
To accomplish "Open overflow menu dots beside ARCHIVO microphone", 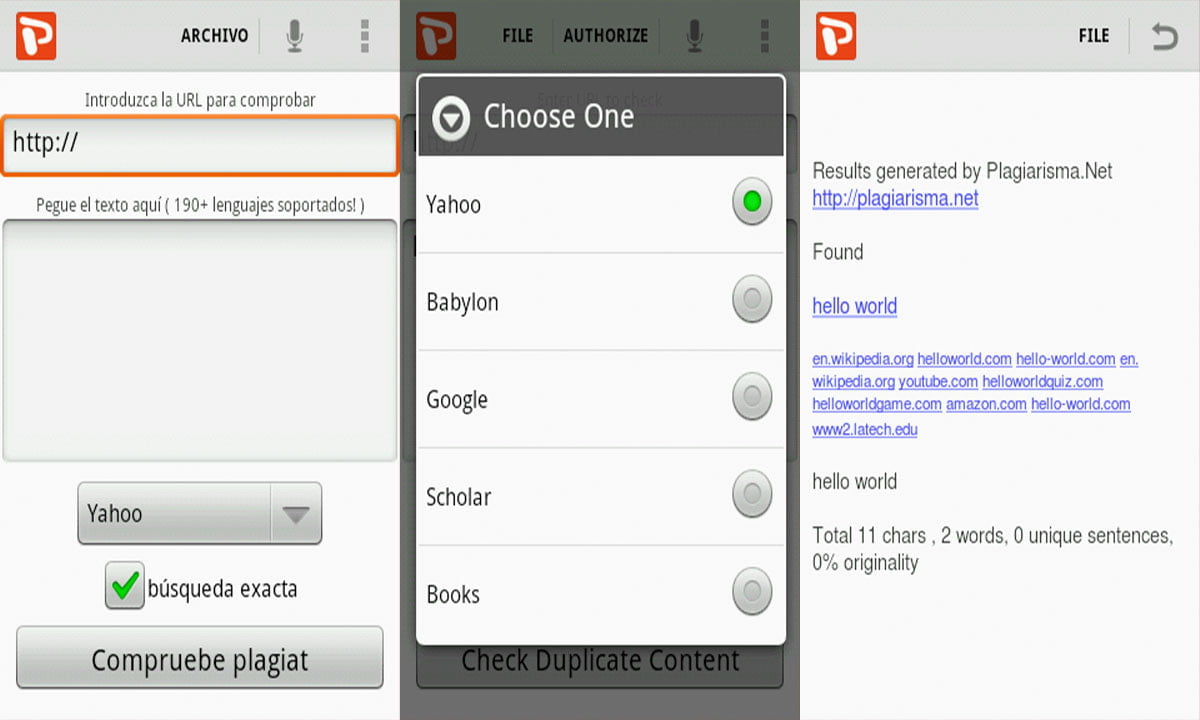I will click(x=365, y=36).
